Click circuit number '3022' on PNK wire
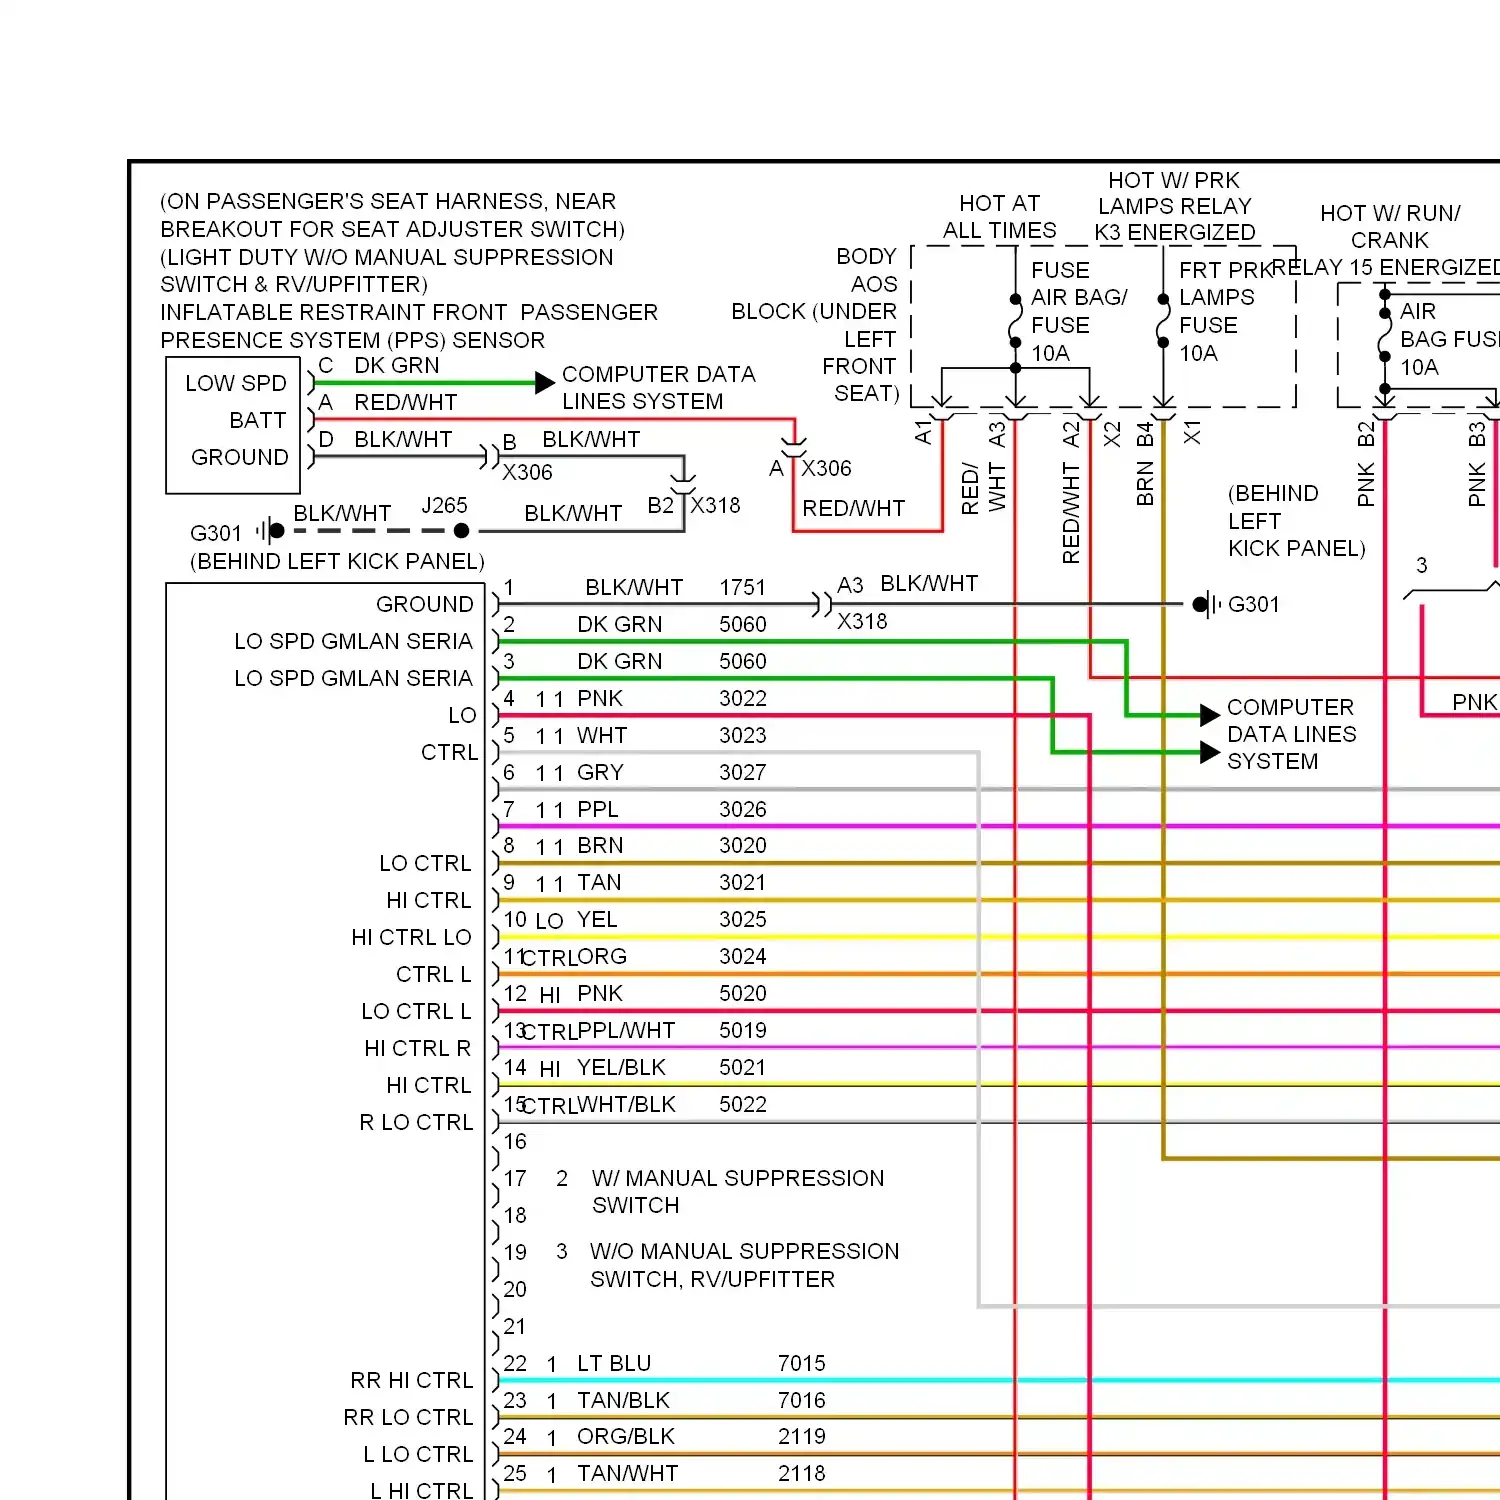The width and height of the screenshot is (1500, 1500). click(x=743, y=698)
